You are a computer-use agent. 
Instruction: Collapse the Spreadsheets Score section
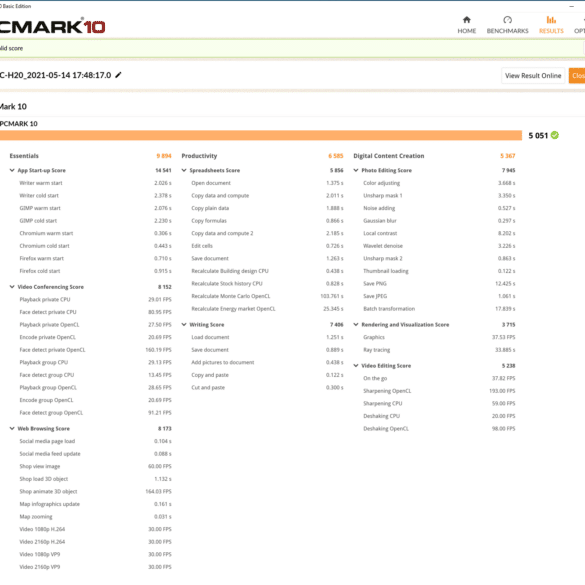(184, 170)
